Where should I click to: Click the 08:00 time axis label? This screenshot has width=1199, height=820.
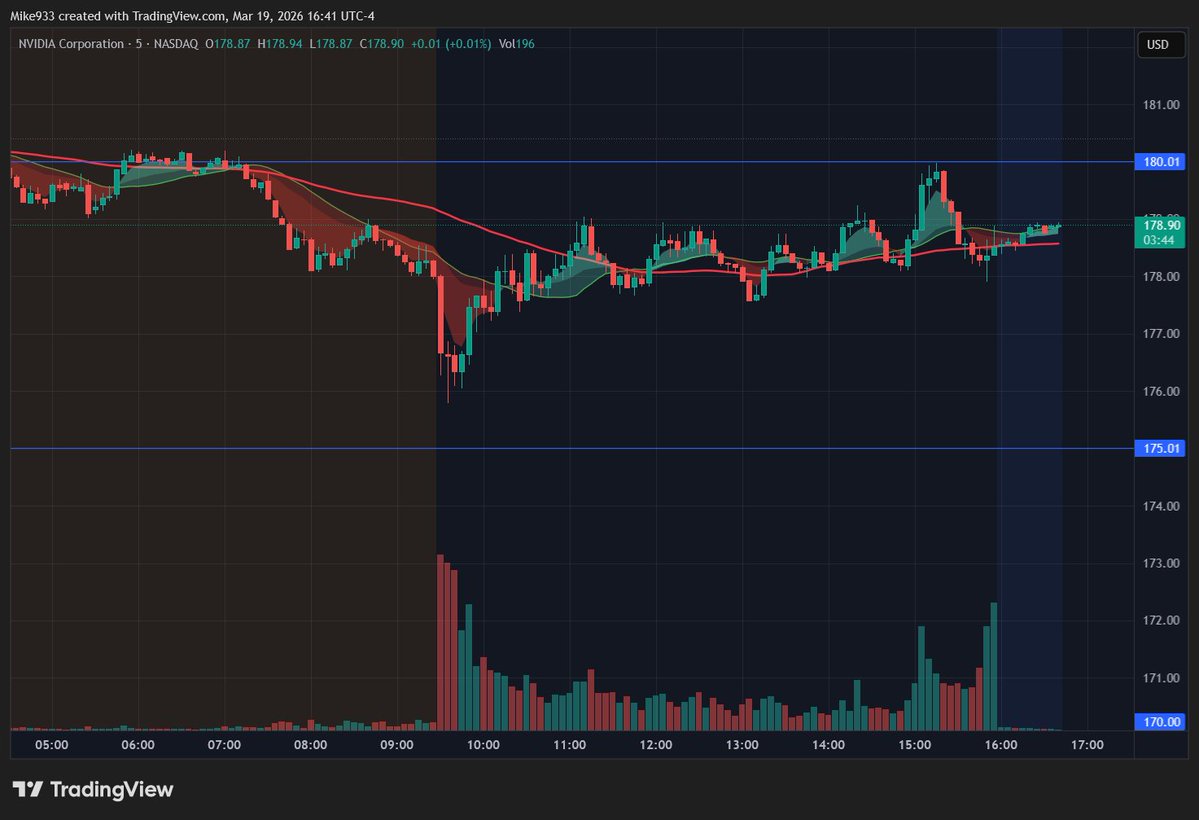tap(310, 745)
